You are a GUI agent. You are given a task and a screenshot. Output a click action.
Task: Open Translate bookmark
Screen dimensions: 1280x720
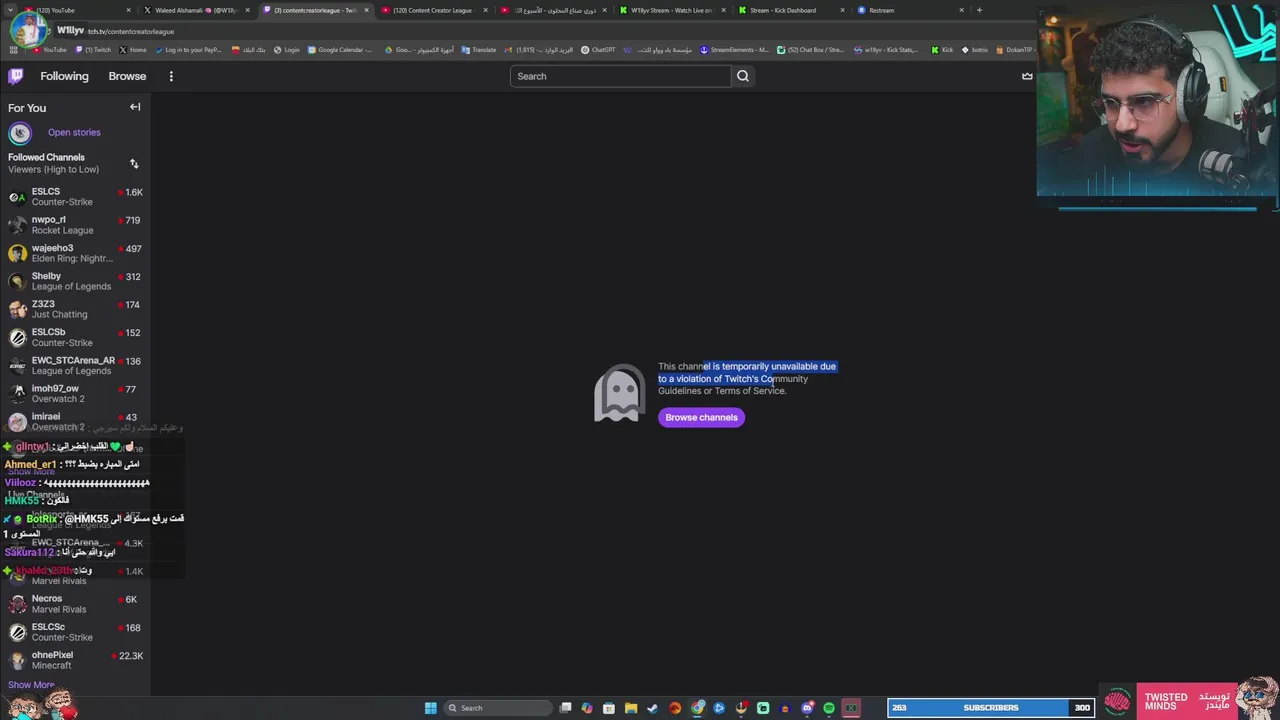(479, 49)
